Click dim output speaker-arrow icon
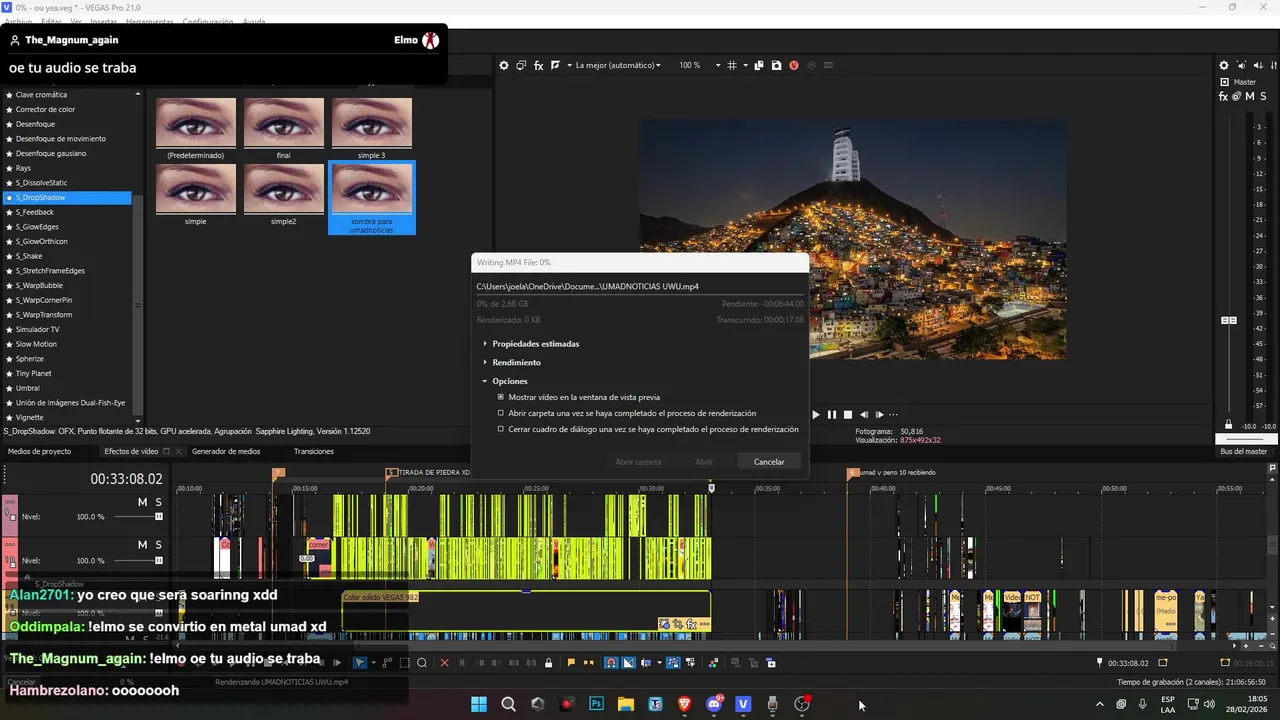The height and width of the screenshot is (720, 1280). (1259, 65)
